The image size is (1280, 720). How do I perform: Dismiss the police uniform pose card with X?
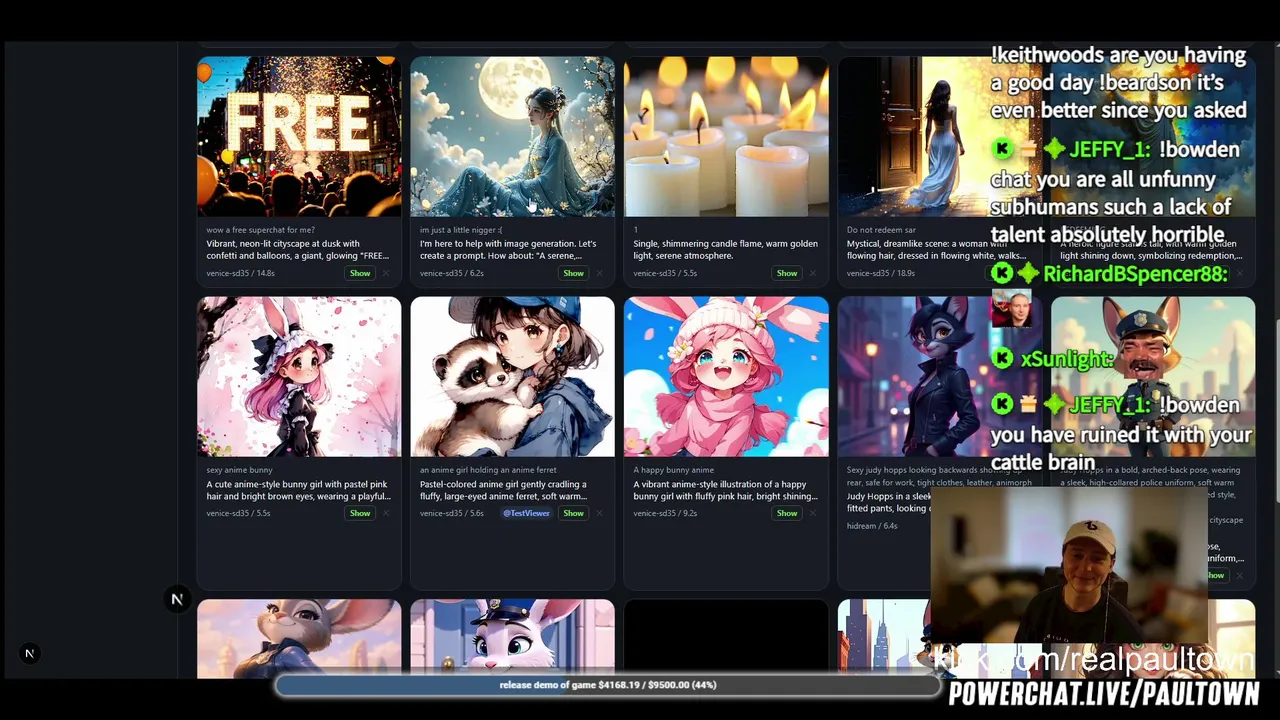[x=1240, y=575]
